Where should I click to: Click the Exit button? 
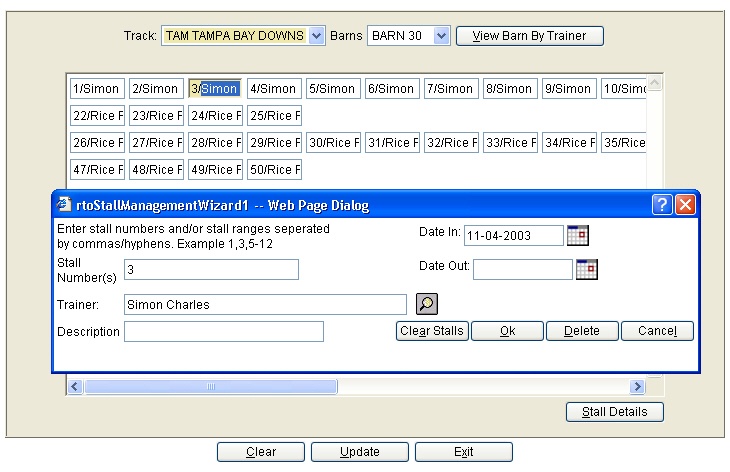click(463, 452)
